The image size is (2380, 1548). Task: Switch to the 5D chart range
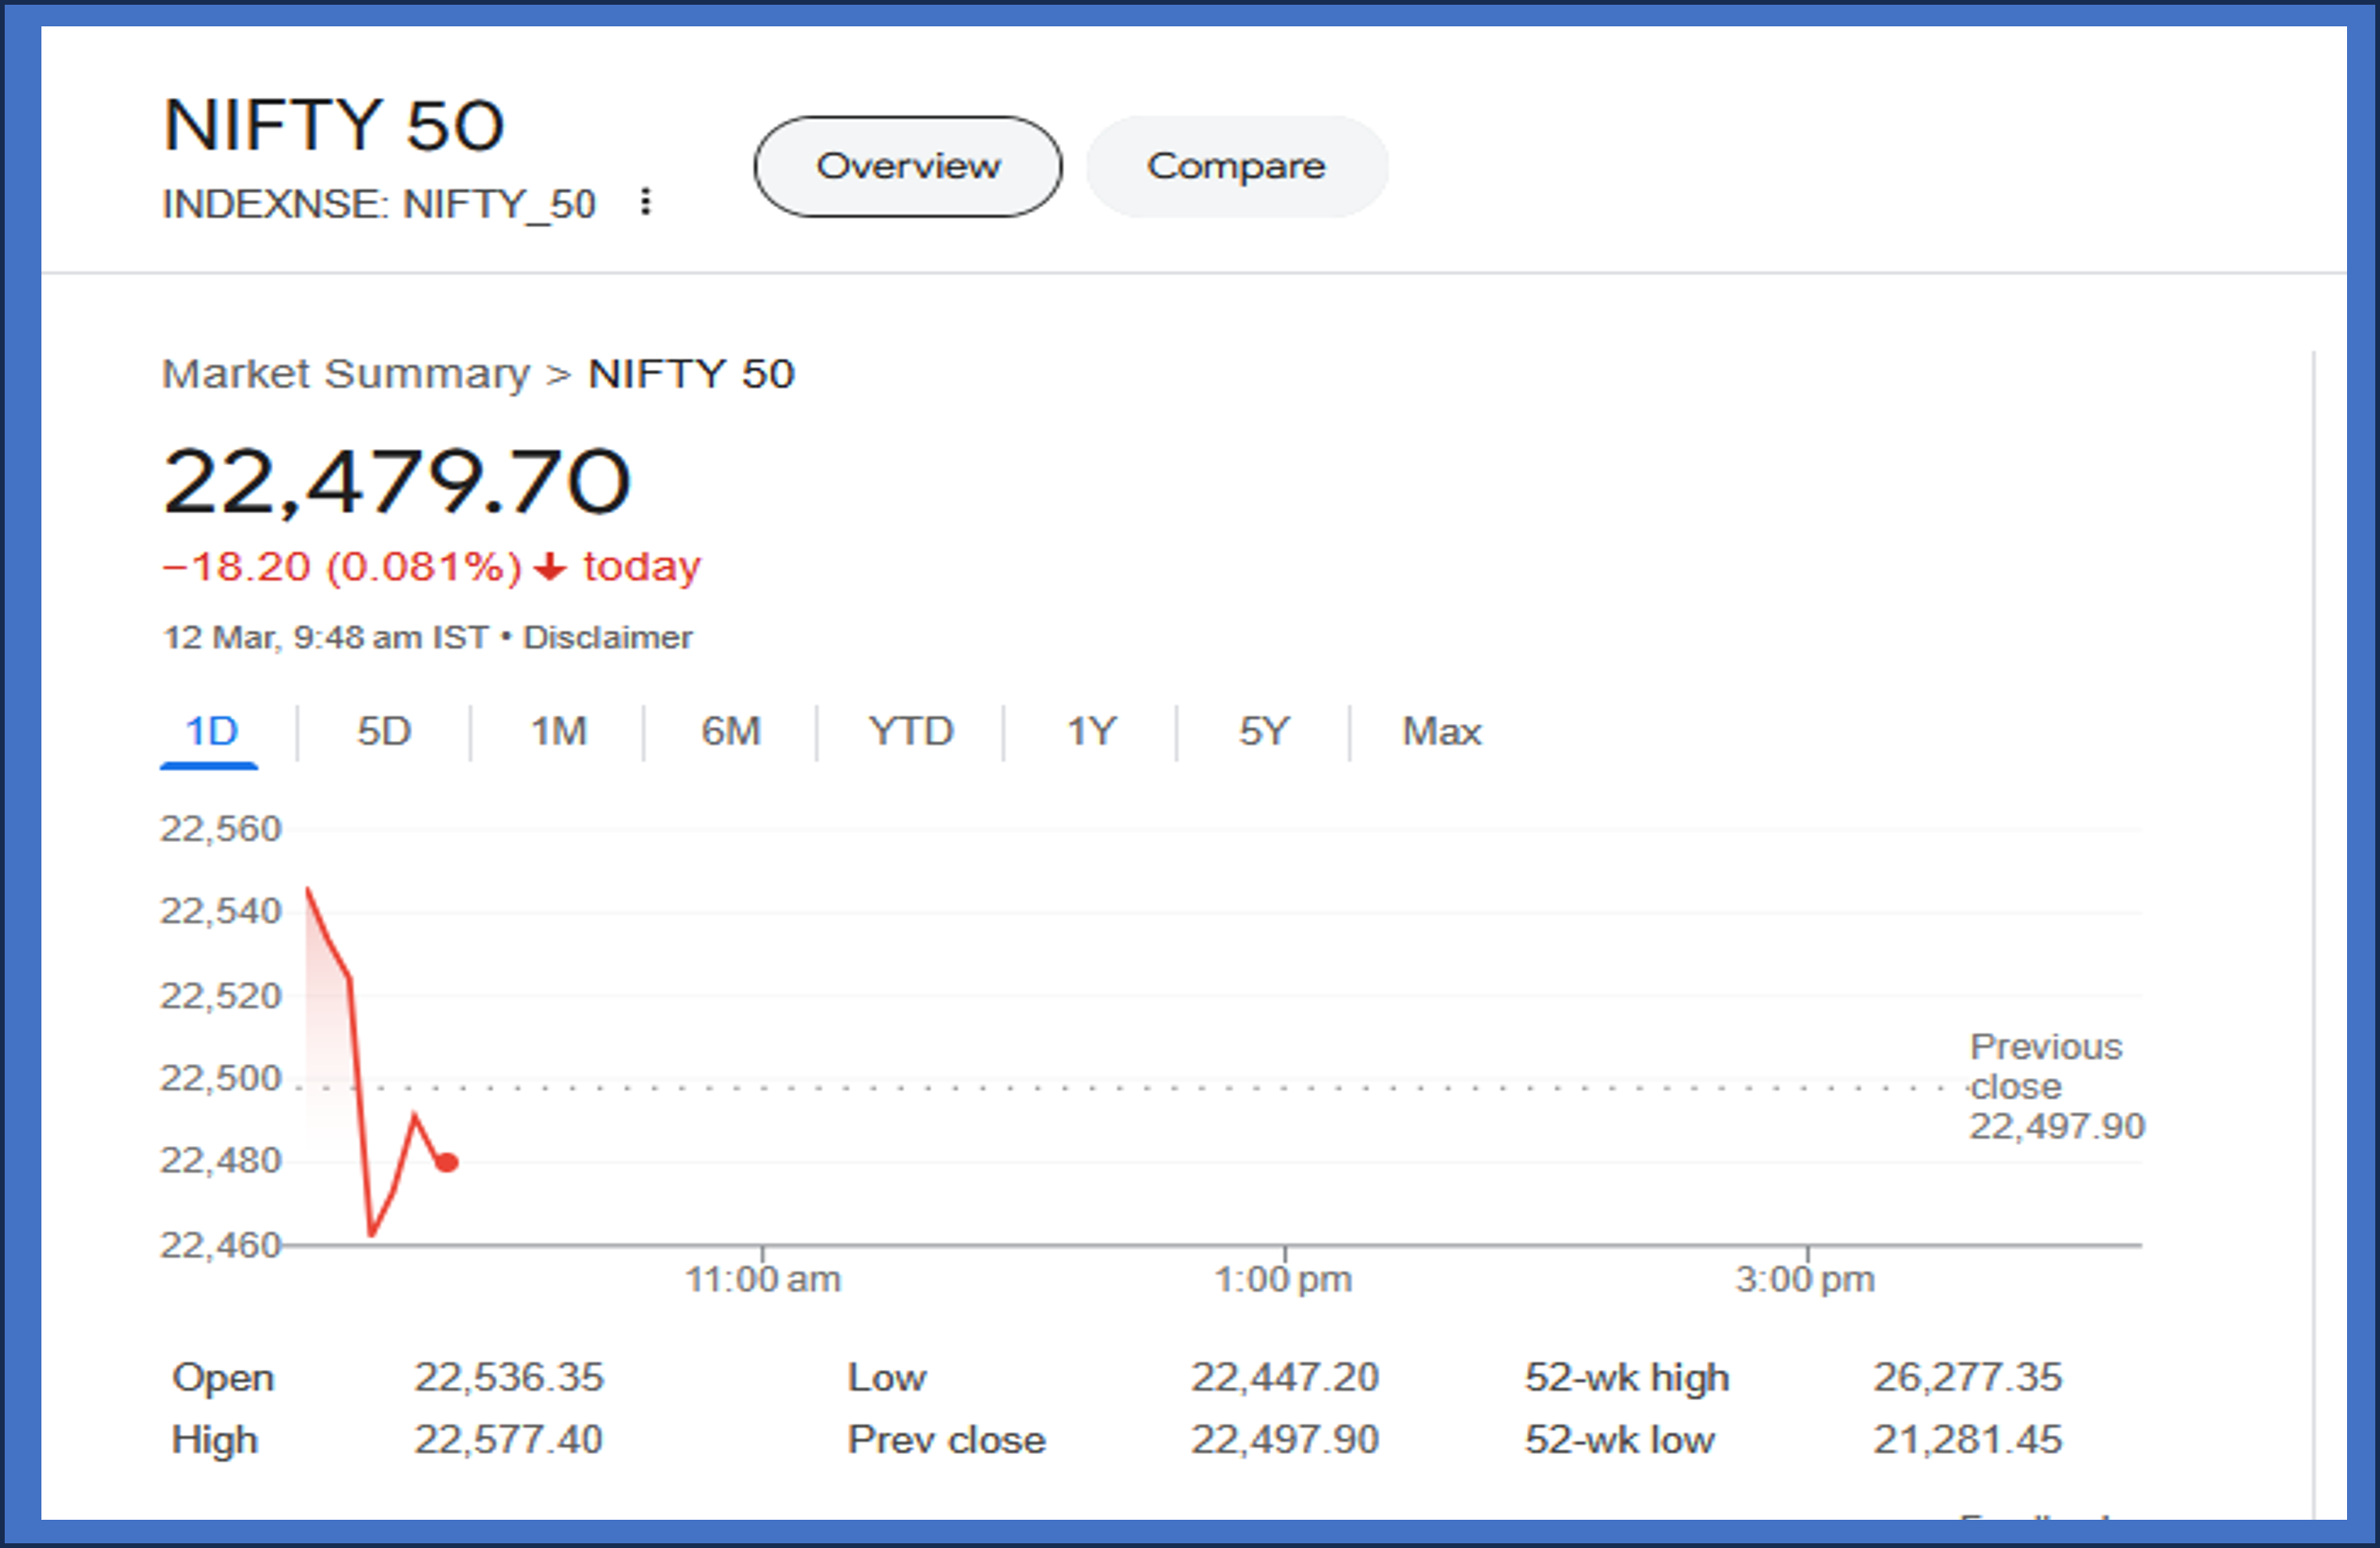384,732
